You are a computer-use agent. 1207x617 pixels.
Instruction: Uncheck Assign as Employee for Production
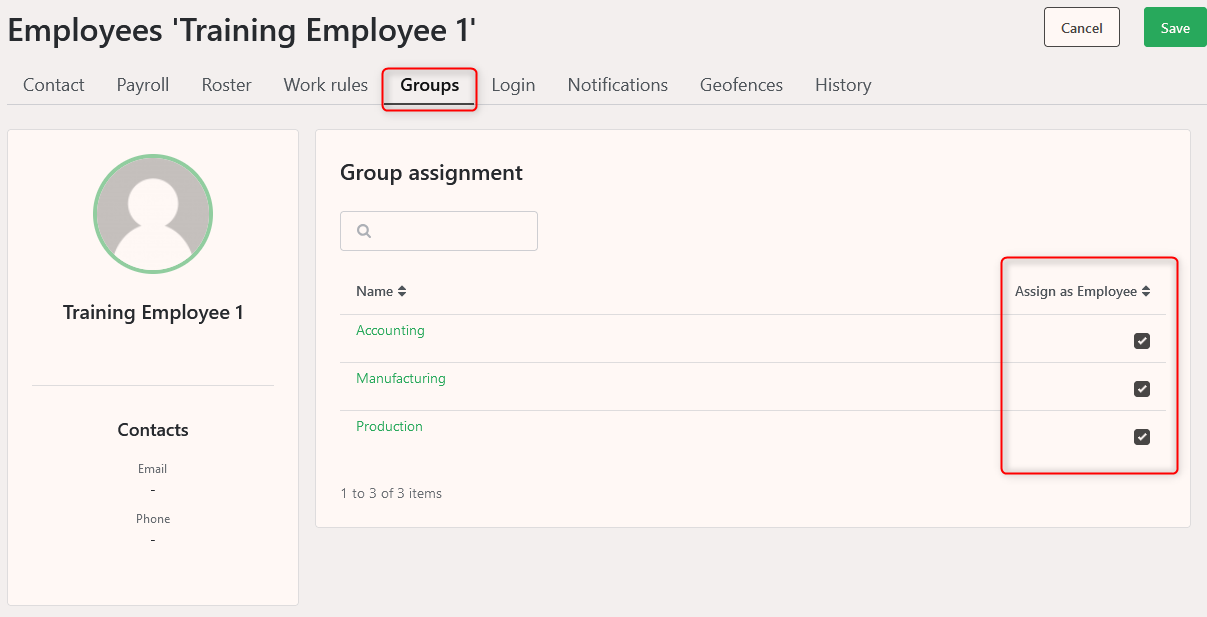point(1142,437)
